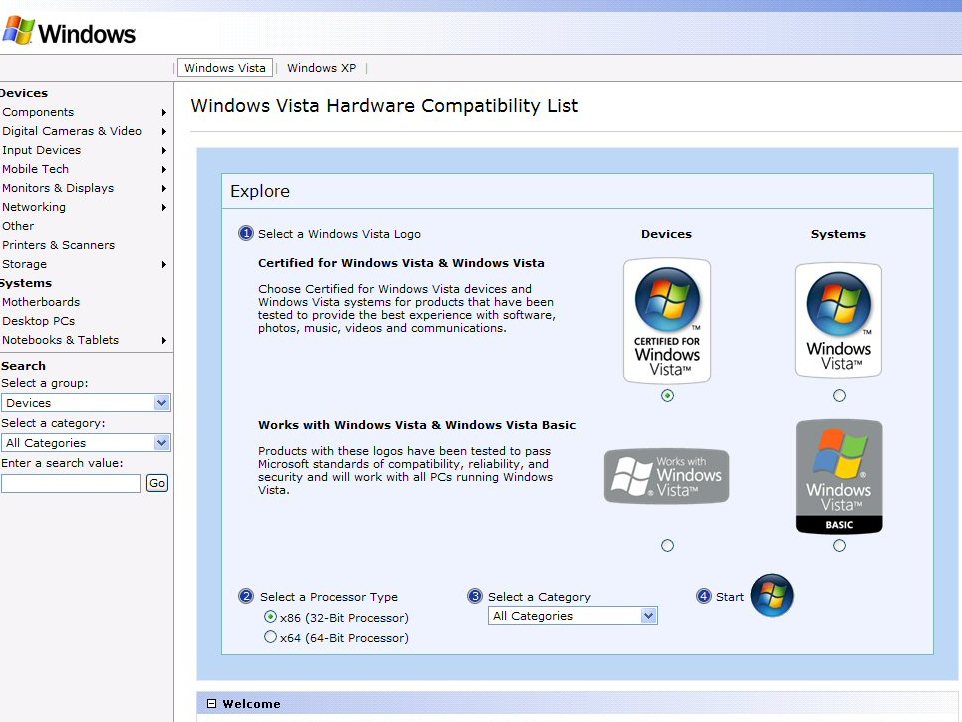Click the black Windows Vista Basic logo
This screenshot has height=722, width=962.
[838, 476]
